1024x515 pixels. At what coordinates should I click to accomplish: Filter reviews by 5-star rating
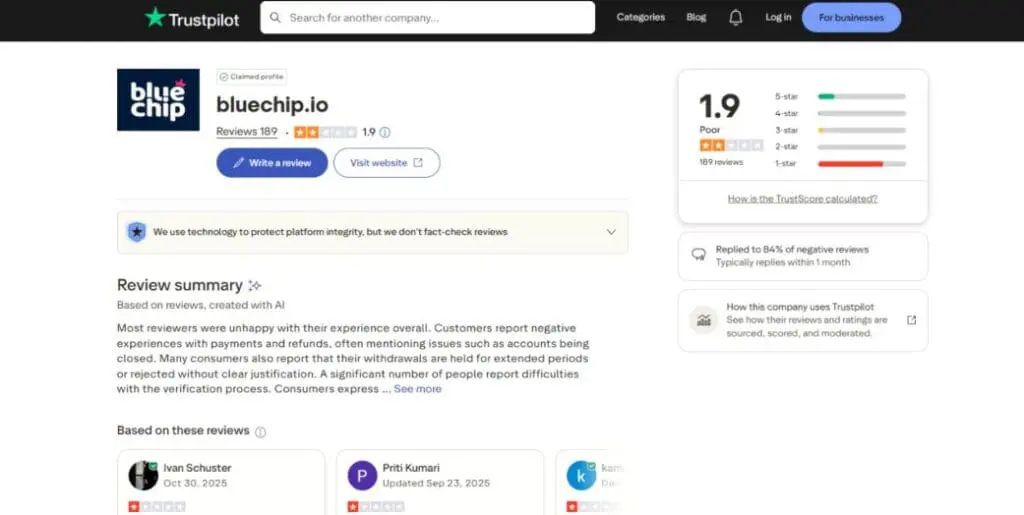pyautogui.click(x=861, y=96)
